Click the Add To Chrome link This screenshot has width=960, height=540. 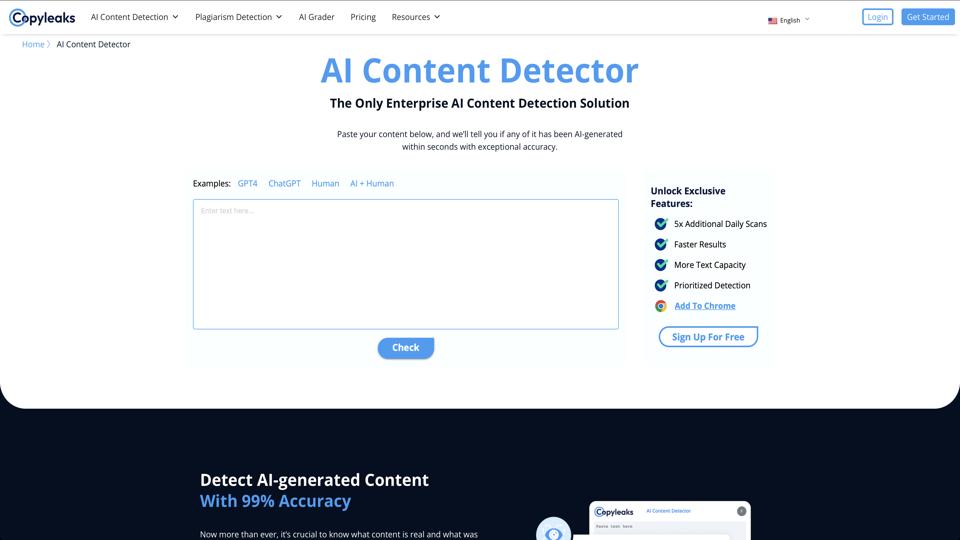705,306
